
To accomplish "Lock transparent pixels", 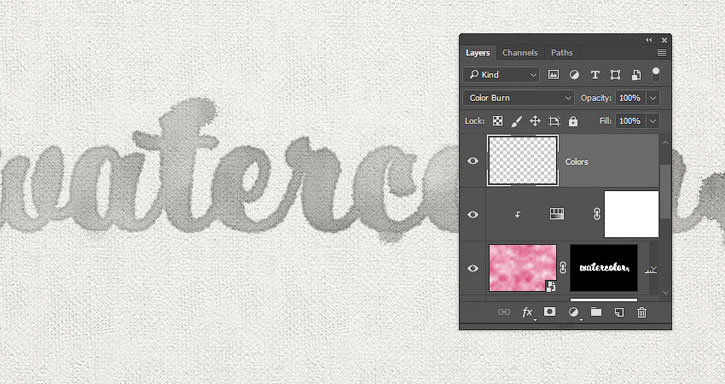I will (x=498, y=121).
